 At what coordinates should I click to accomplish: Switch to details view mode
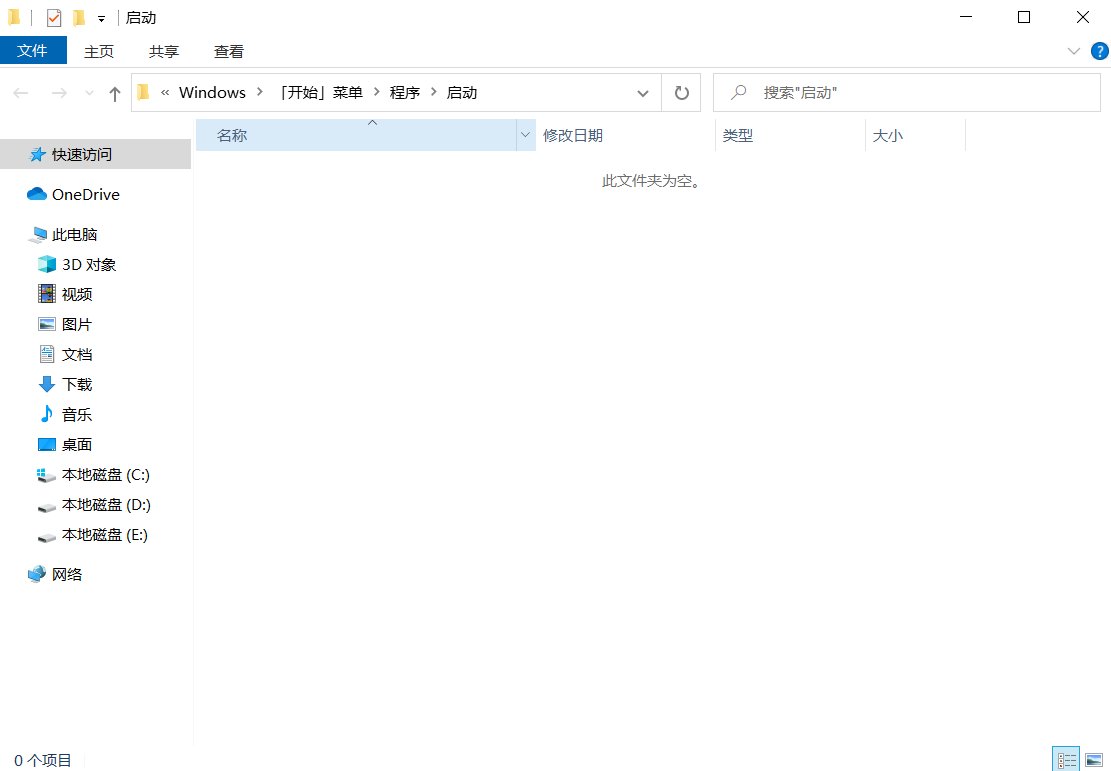click(x=1065, y=758)
